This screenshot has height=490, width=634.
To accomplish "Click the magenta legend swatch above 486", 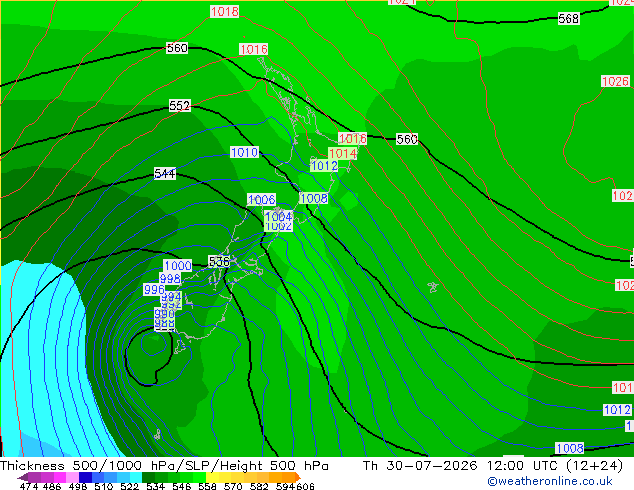I will point(59,477).
